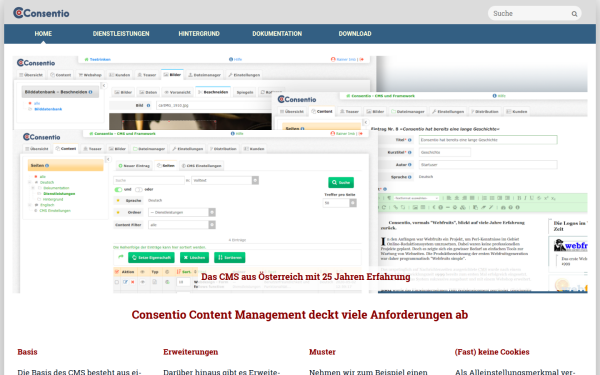This screenshot has height=375, width=600.
Task: Select the Englisch tree node
Action: click(46, 205)
